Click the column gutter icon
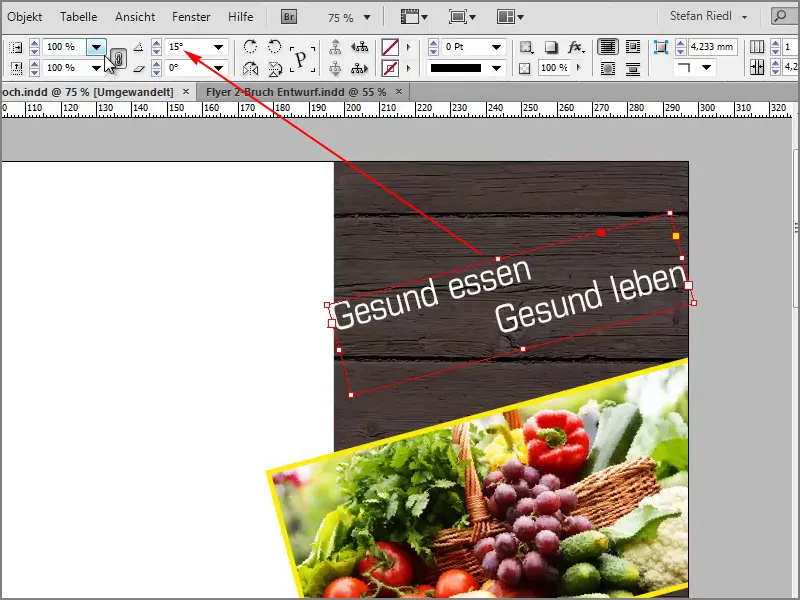Viewport: 800px width, 600px height. pos(757,68)
